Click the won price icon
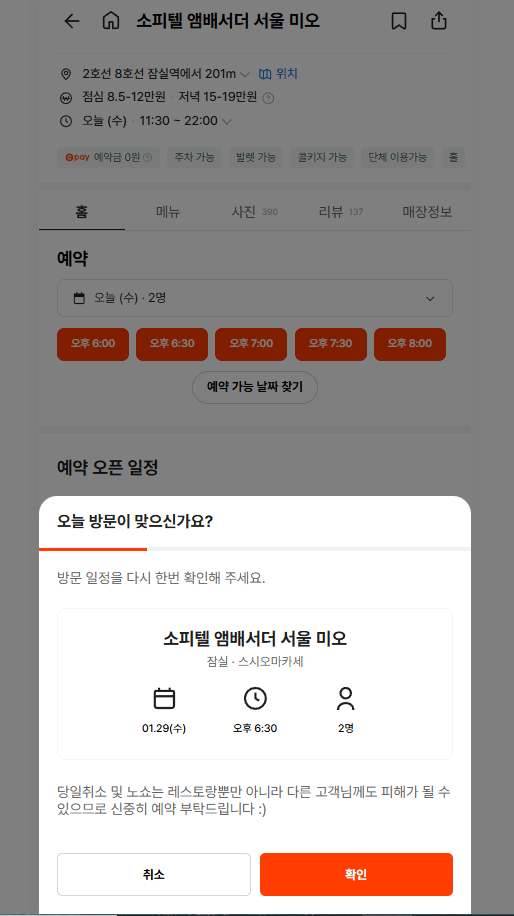514x916 pixels. click(x=66, y=98)
